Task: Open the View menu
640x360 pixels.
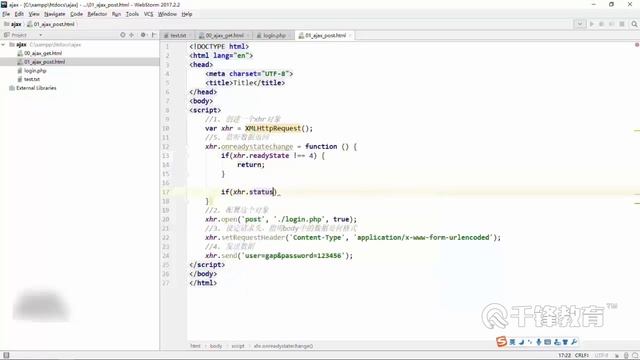Action: (x=34, y=14)
